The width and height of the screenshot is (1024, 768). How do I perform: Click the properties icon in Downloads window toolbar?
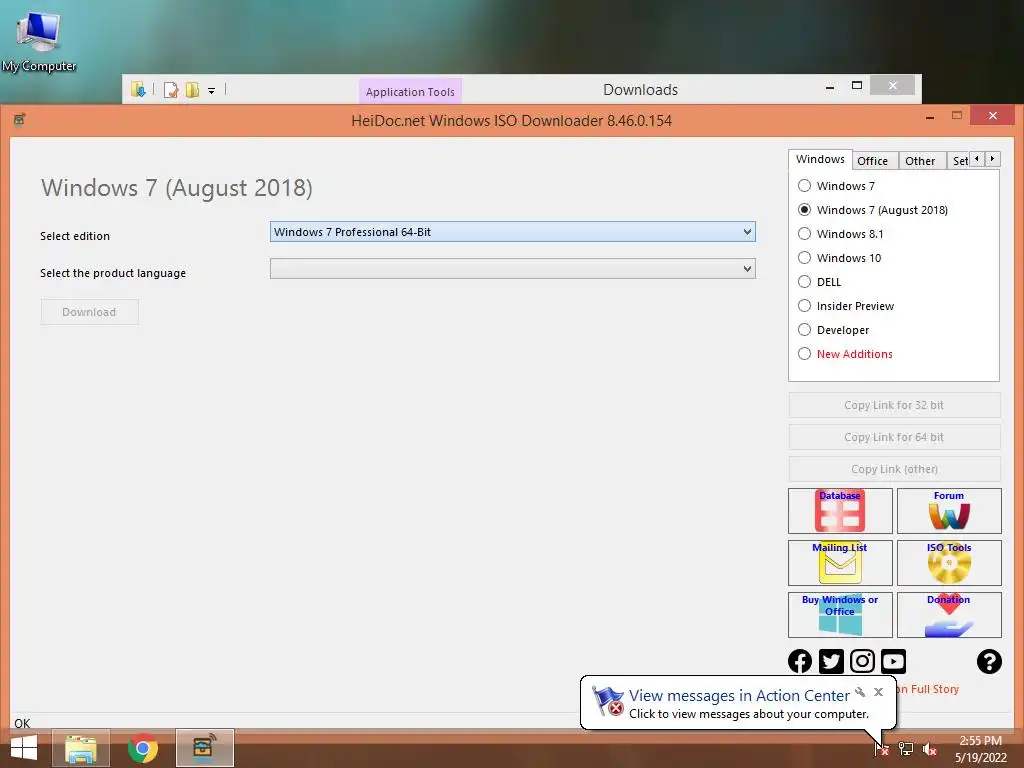point(171,90)
